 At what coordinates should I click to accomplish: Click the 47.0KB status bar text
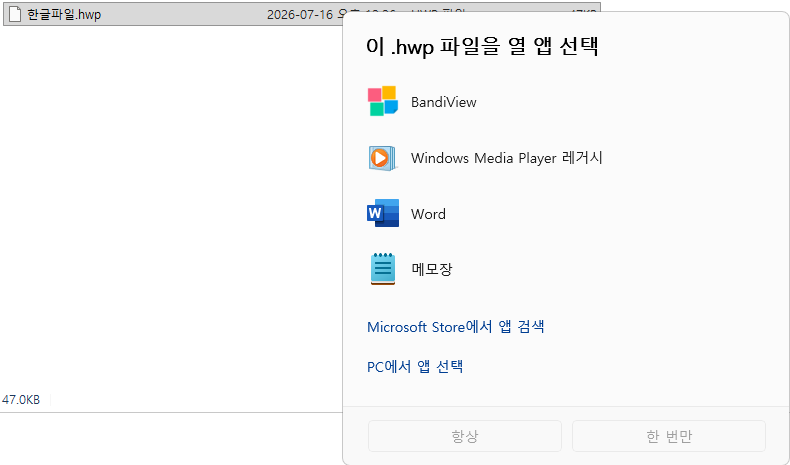pyautogui.click(x=21, y=400)
